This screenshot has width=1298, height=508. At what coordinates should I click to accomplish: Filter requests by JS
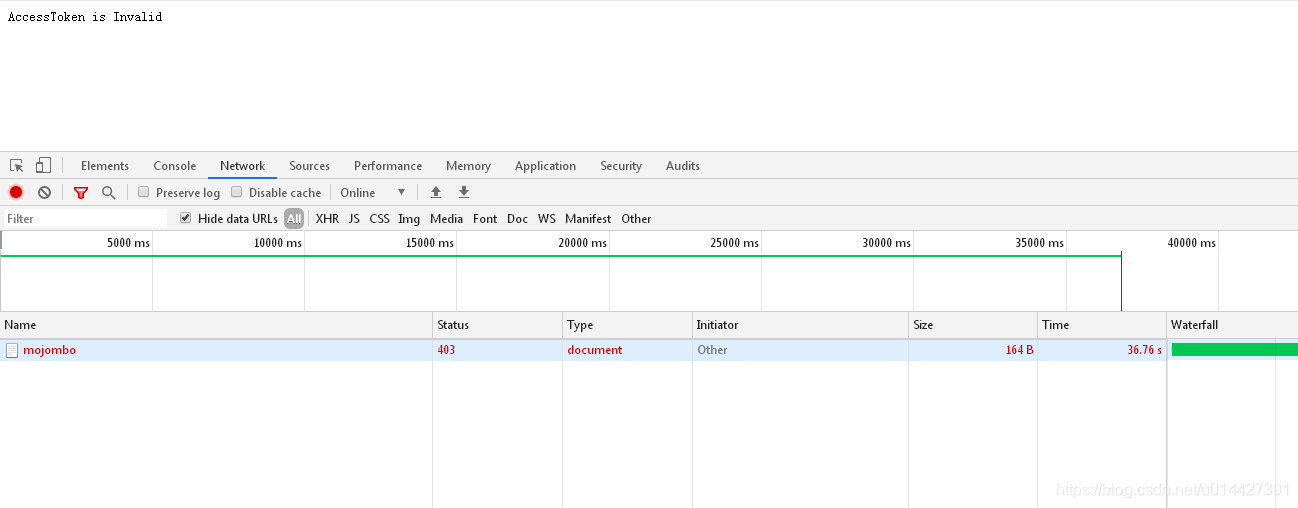pos(354,218)
